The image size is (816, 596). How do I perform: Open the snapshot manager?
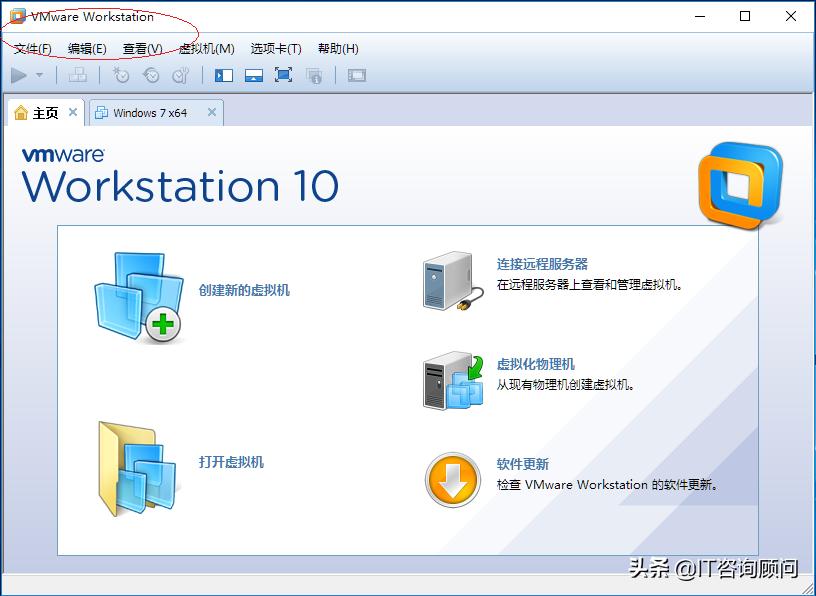[179, 75]
